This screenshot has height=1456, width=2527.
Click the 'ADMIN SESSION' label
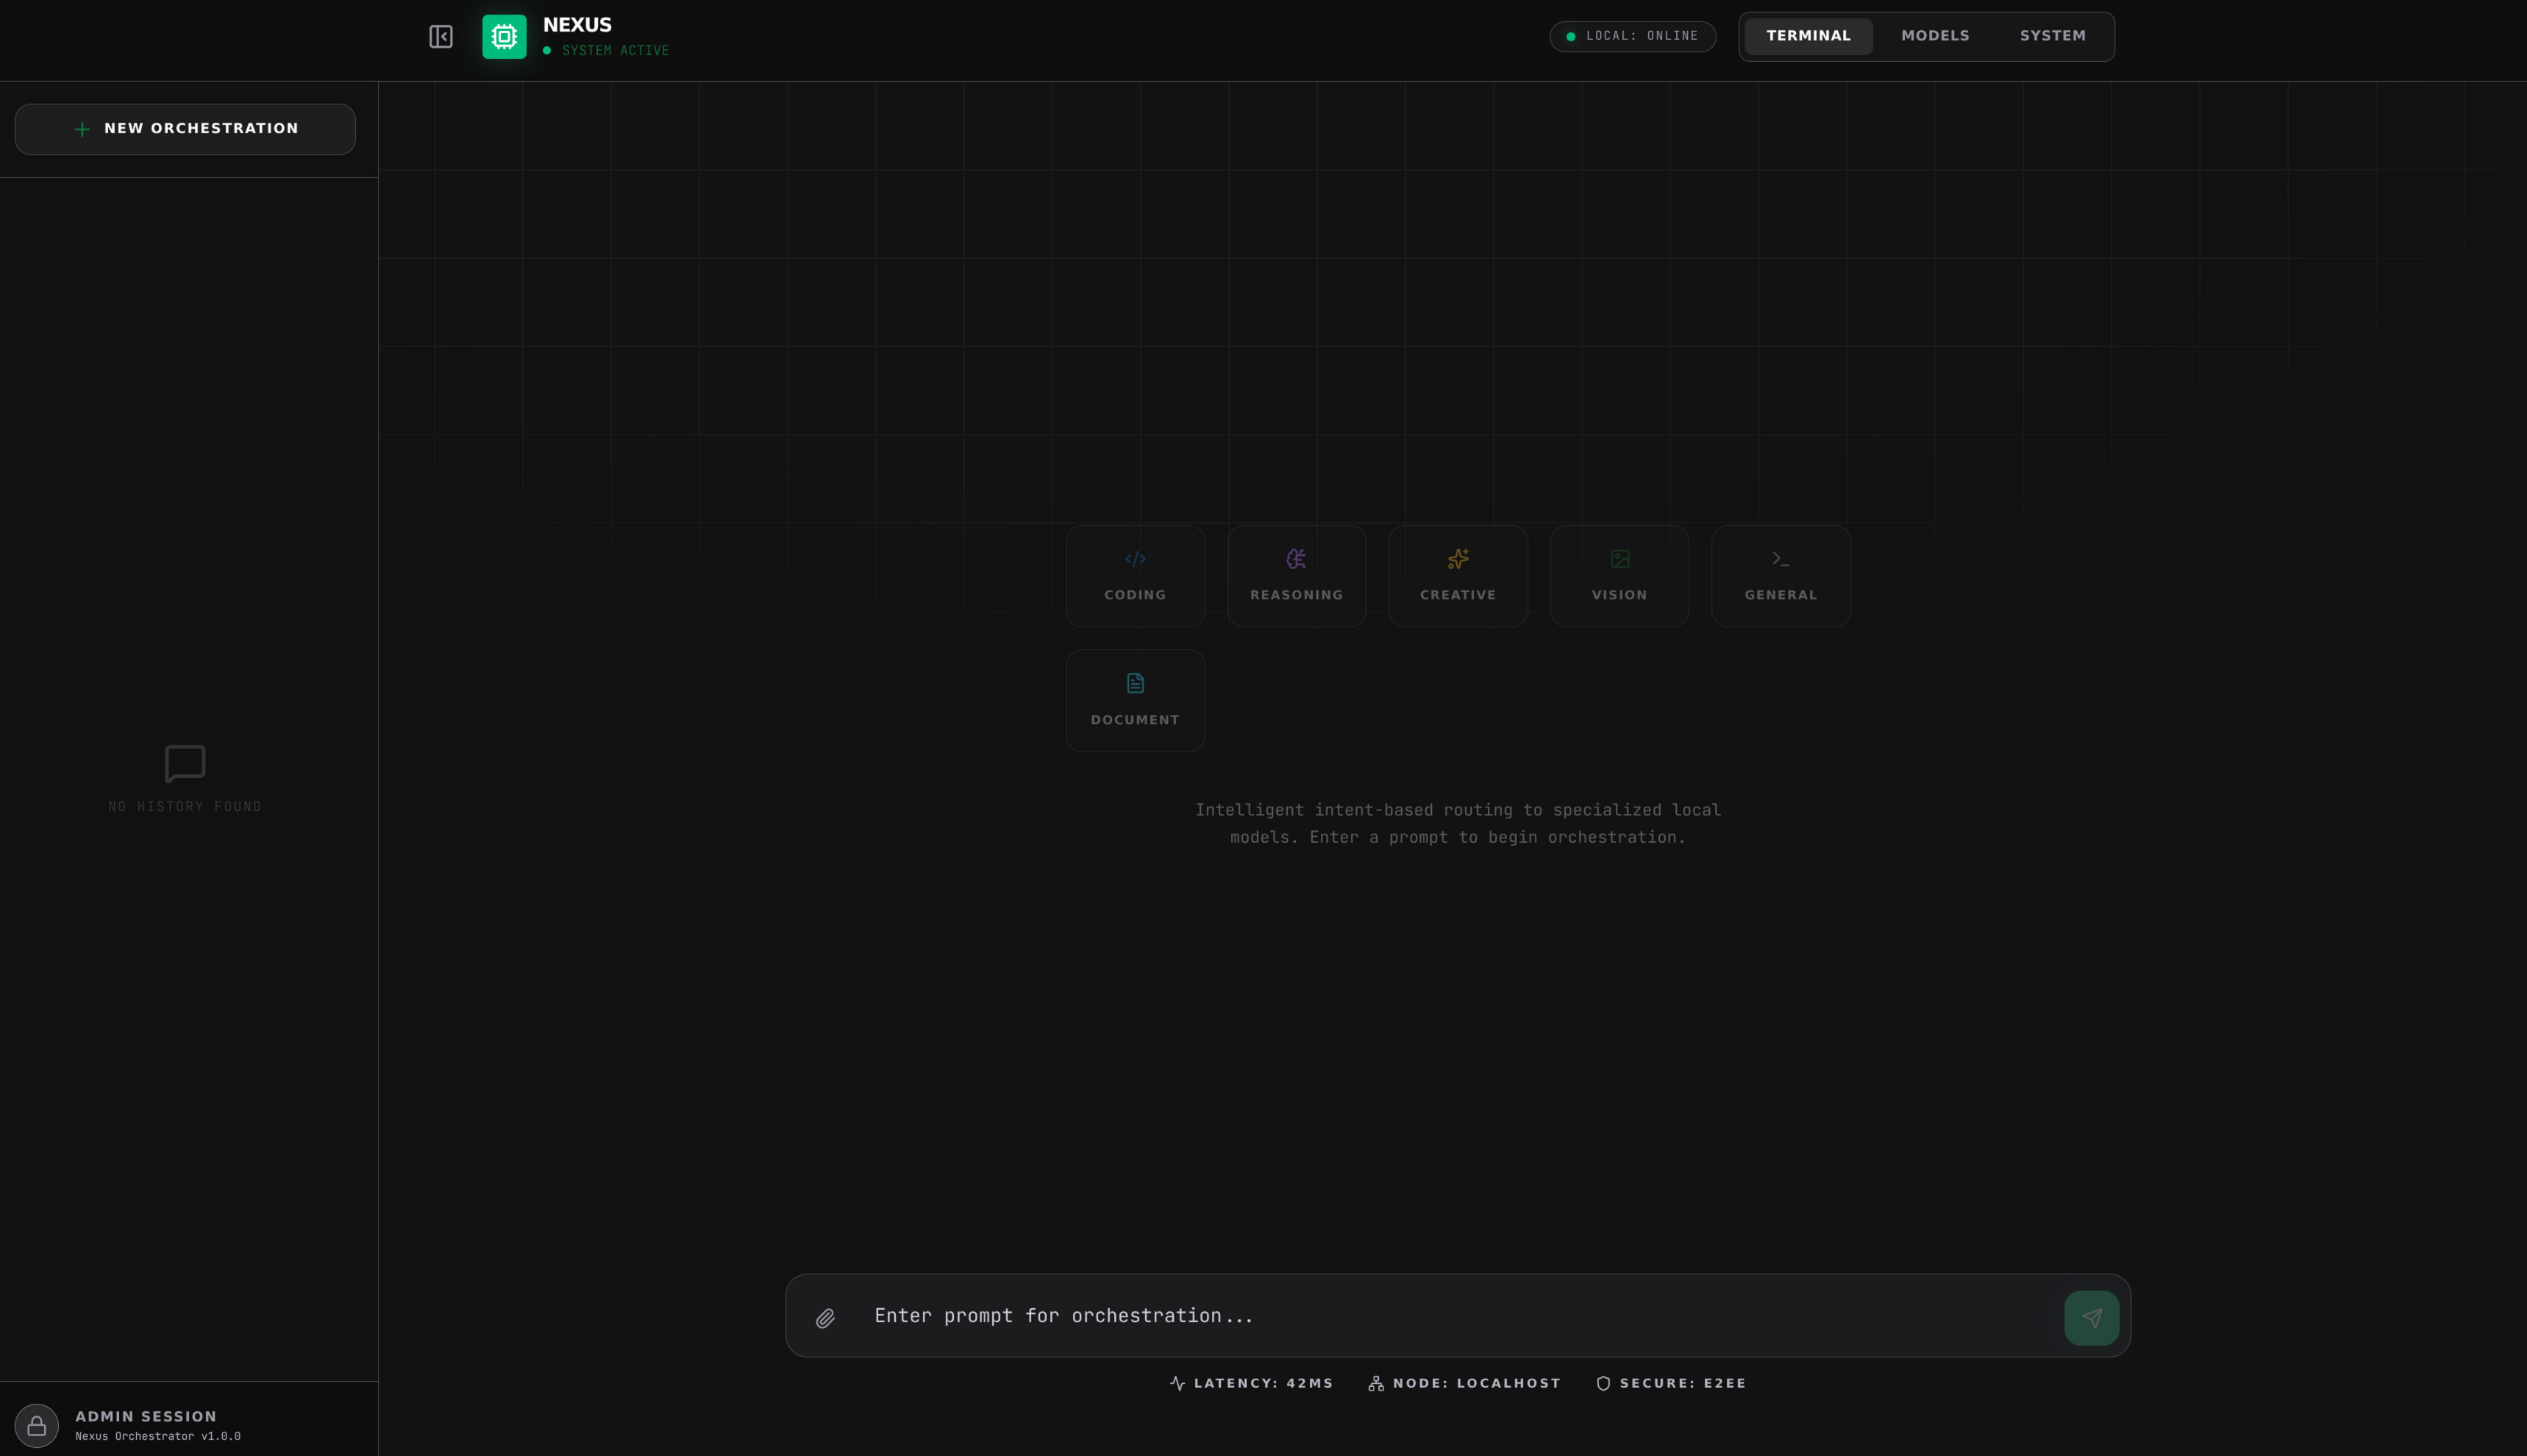tap(146, 1416)
